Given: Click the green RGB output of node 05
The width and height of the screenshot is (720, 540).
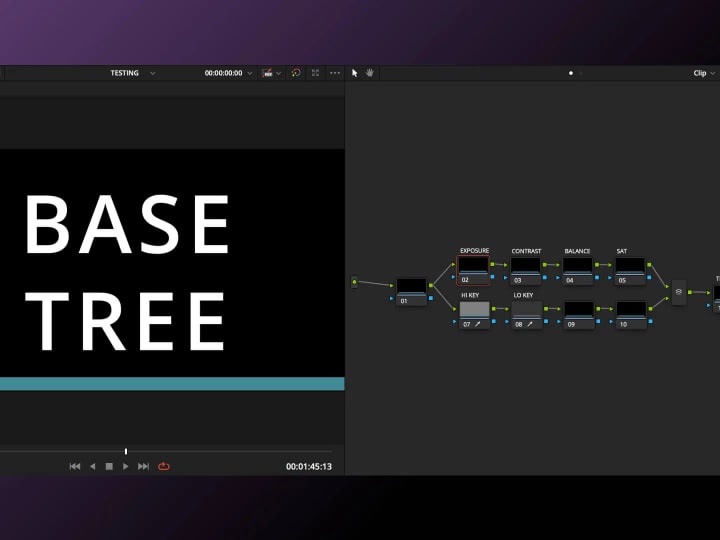Looking at the screenshot, I should [x=649, y=264].
